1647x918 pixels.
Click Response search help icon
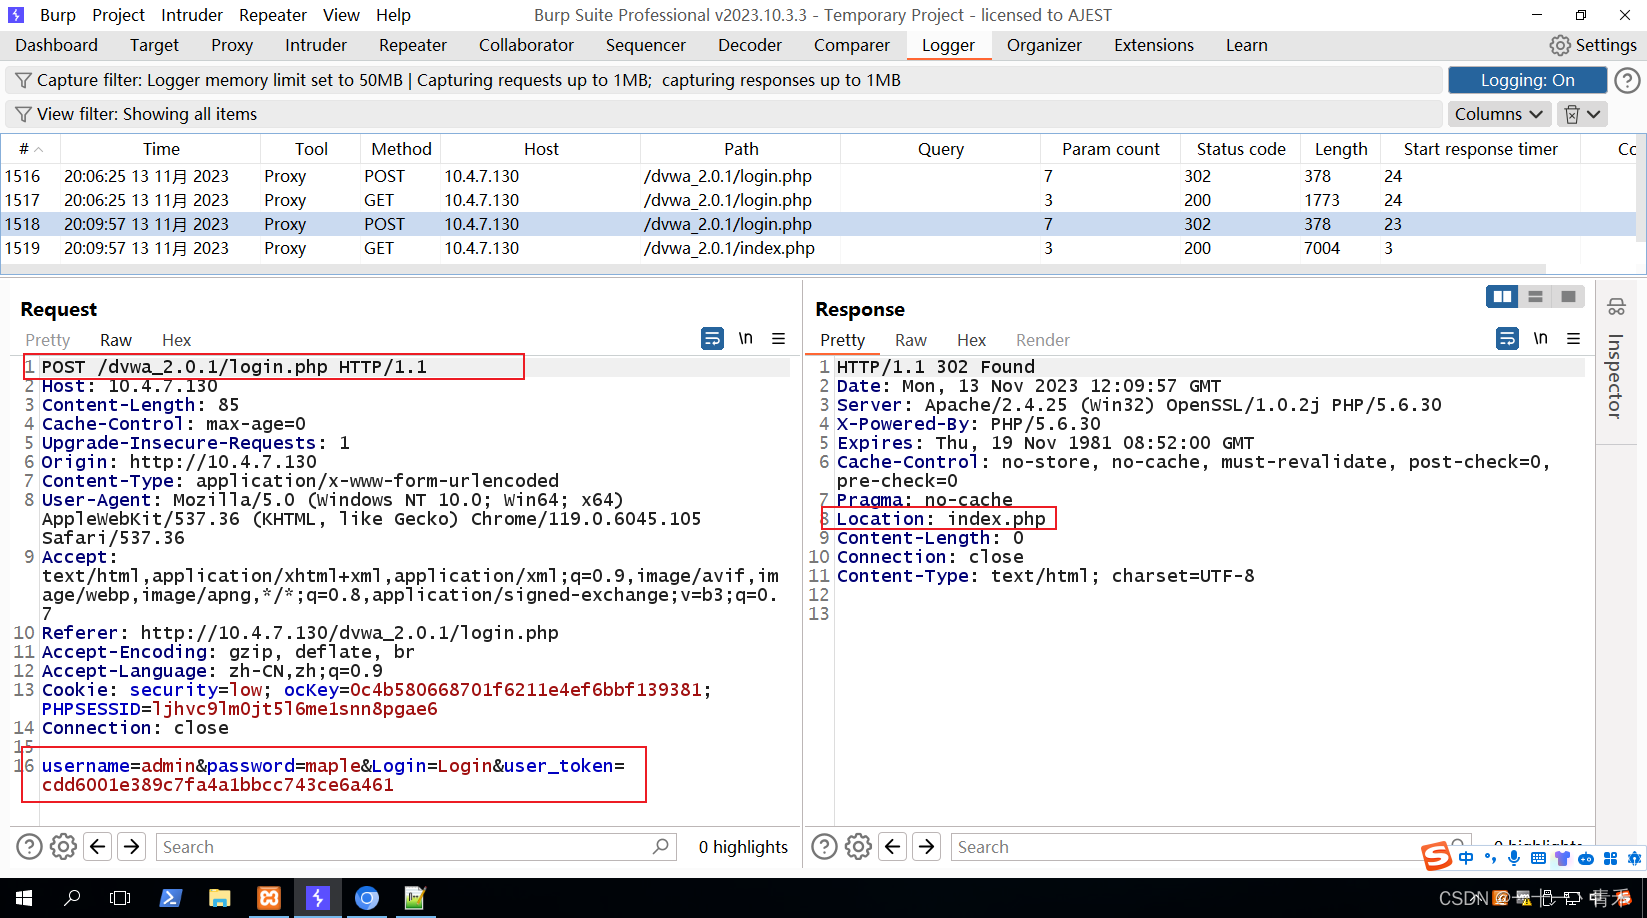pos(824,847)
